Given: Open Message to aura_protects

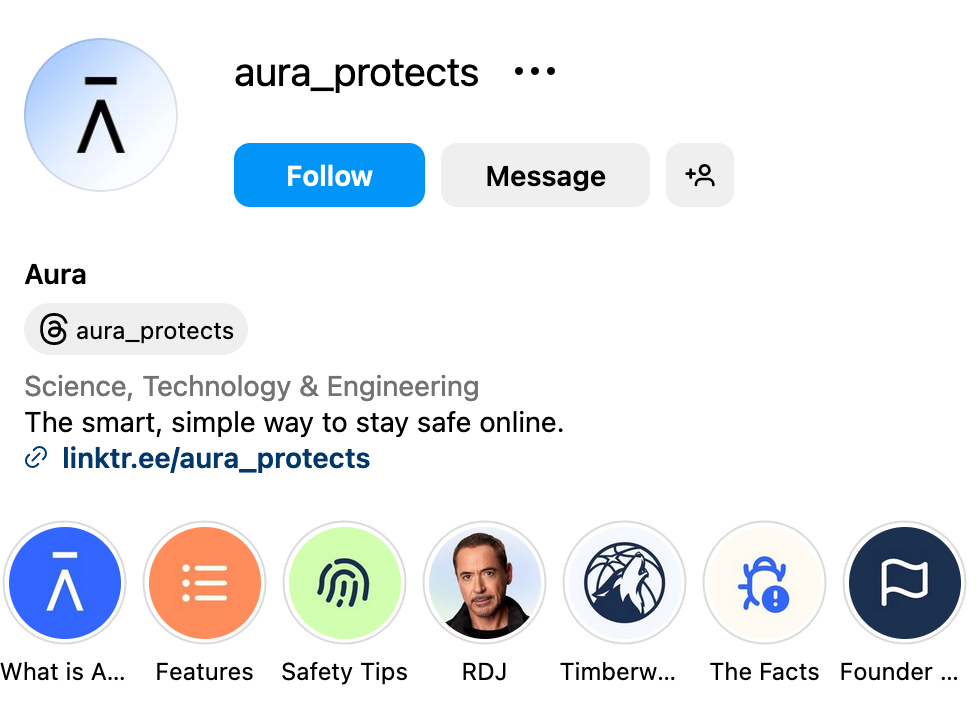Looking at the screenshot, I should (545, 175).
